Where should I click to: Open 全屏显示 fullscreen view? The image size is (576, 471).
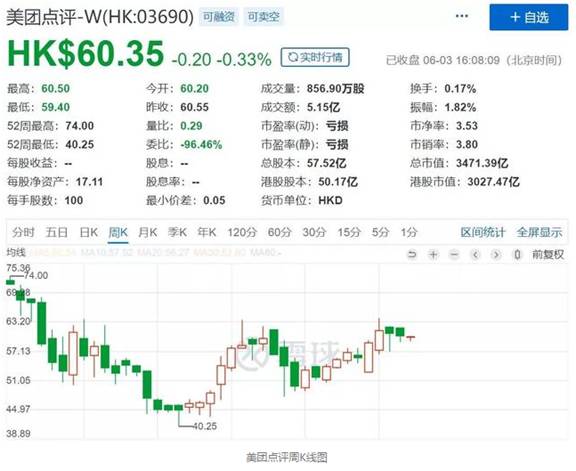tap(539, 232)
